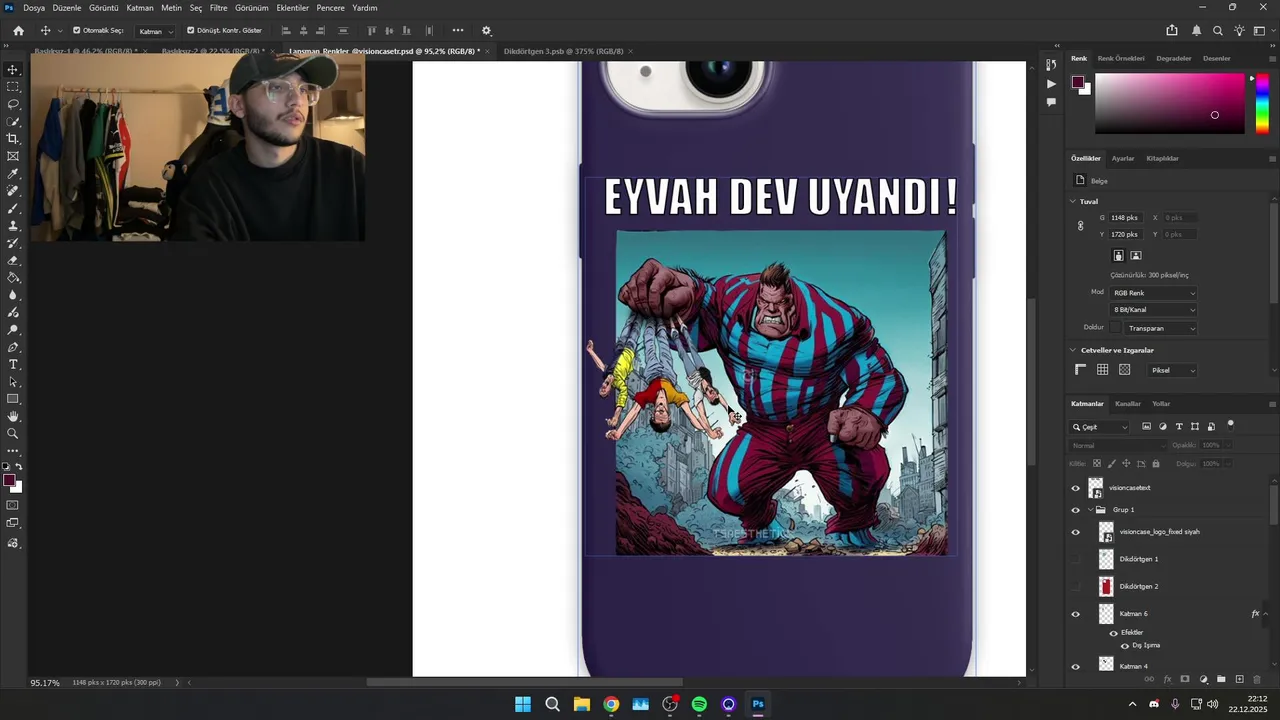Image resolution: width=1280 pixels, height=720 pixels.
Task: Select the Hand tool
Action: (13, 416)
